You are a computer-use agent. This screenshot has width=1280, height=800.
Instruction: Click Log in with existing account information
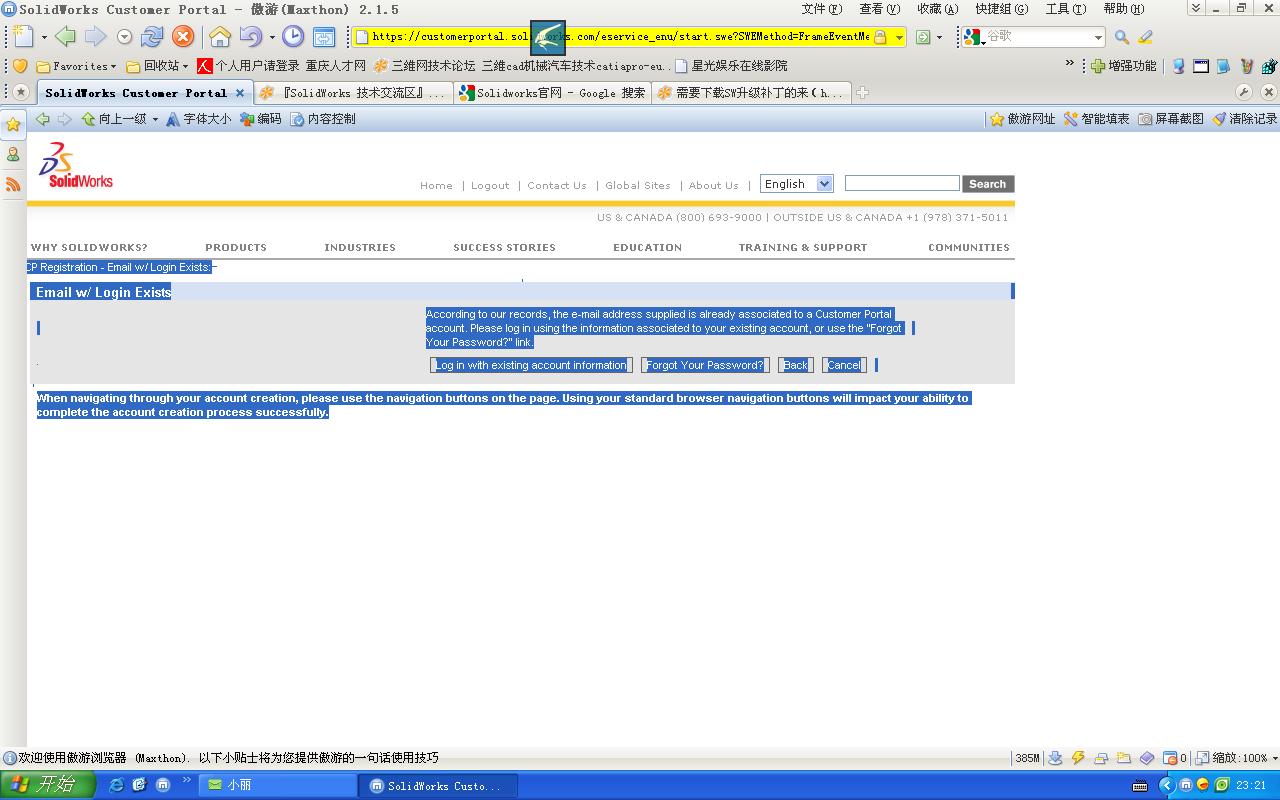point(531,365)
